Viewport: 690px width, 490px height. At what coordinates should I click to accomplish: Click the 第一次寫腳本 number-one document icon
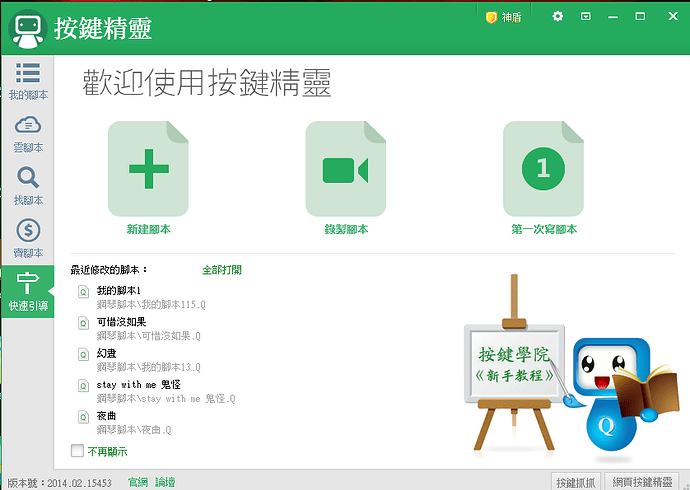pyautogui.click(x=543, y=169)
